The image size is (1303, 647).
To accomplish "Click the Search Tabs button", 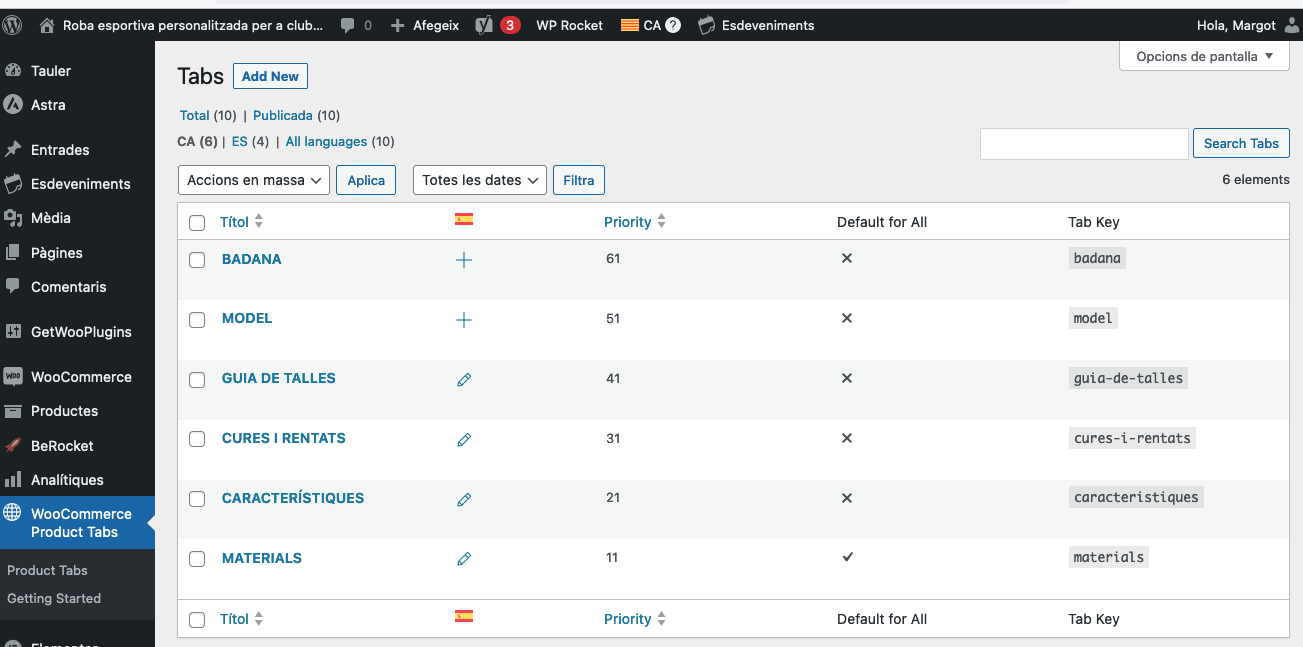I will (x=1241, y=143).
